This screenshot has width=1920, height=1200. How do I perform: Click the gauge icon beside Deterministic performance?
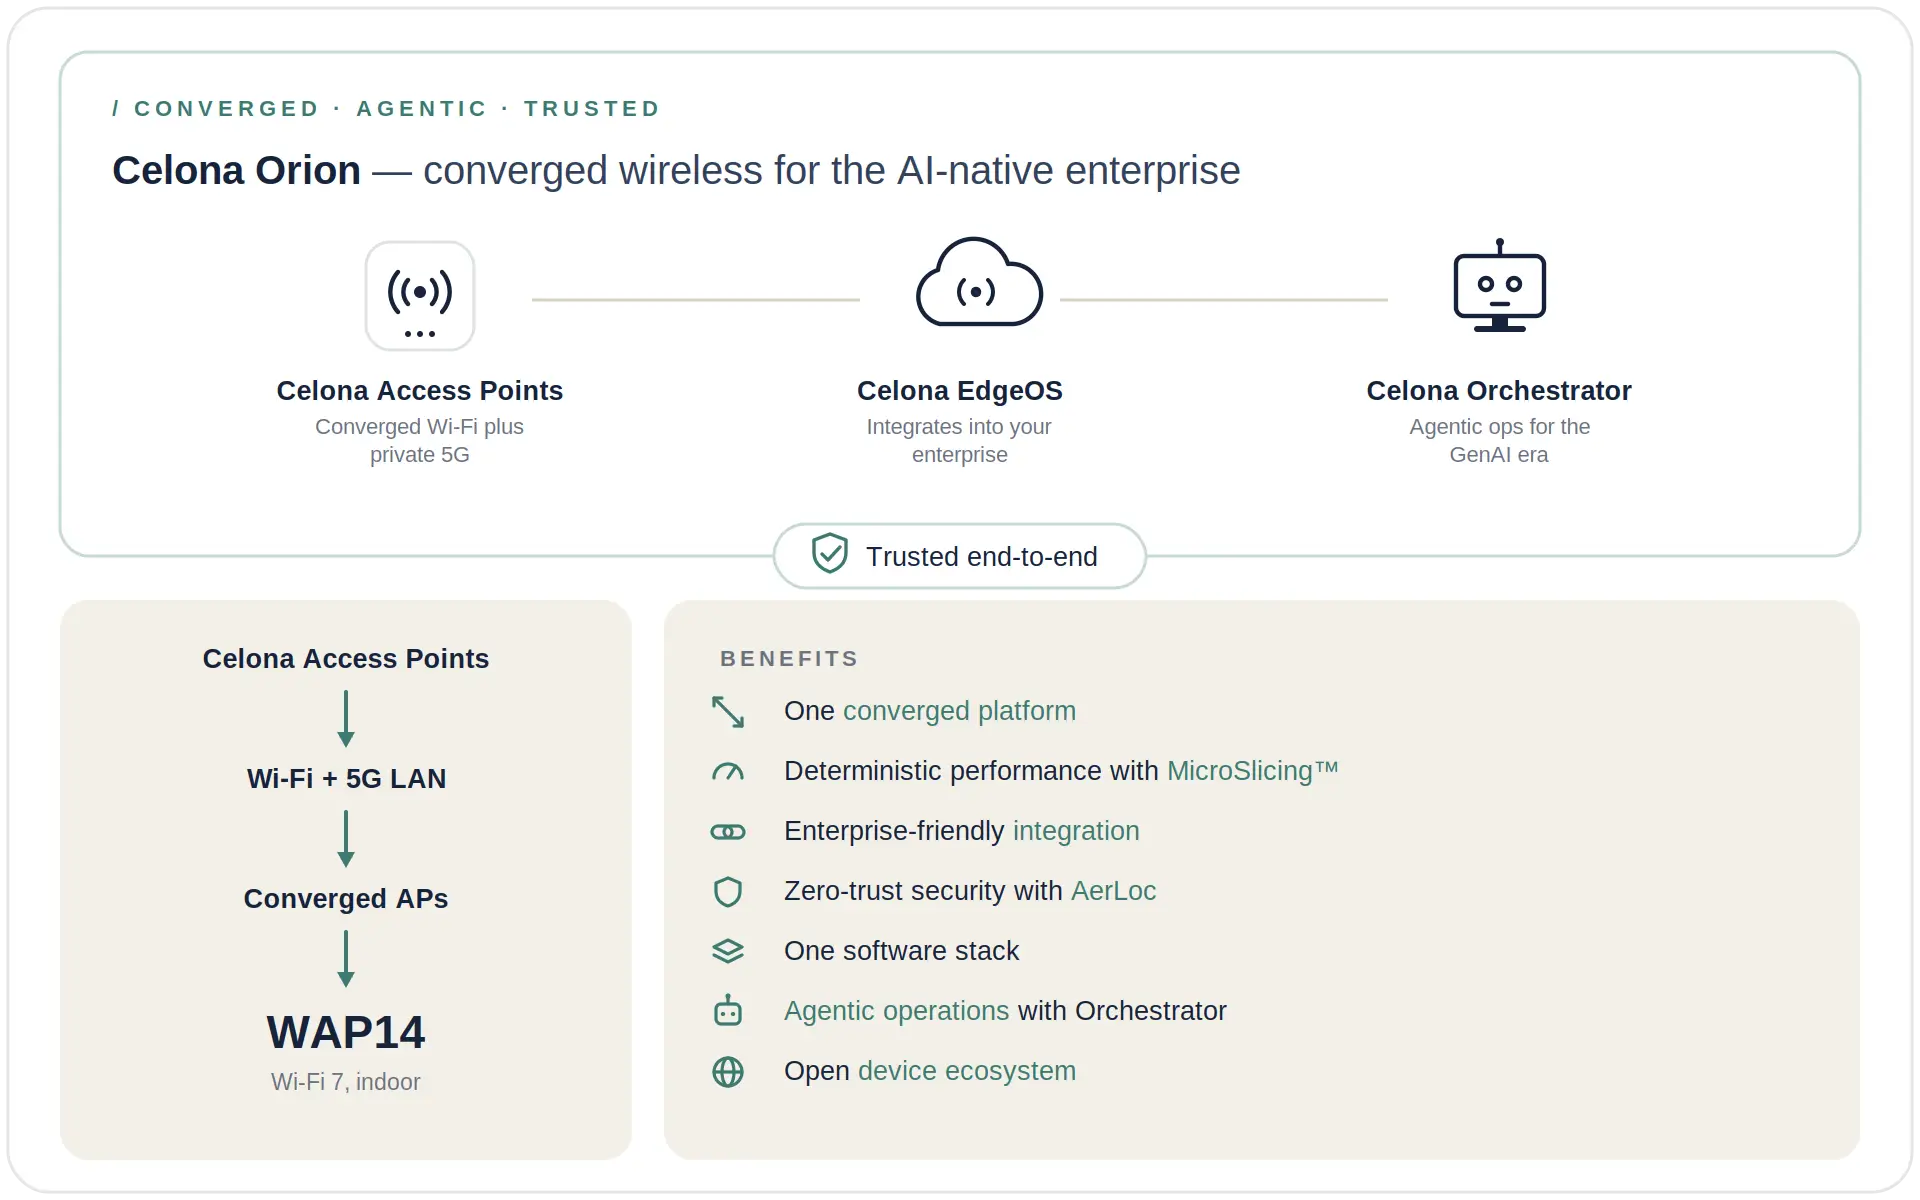pyautogui.click(x=728, y=772)
